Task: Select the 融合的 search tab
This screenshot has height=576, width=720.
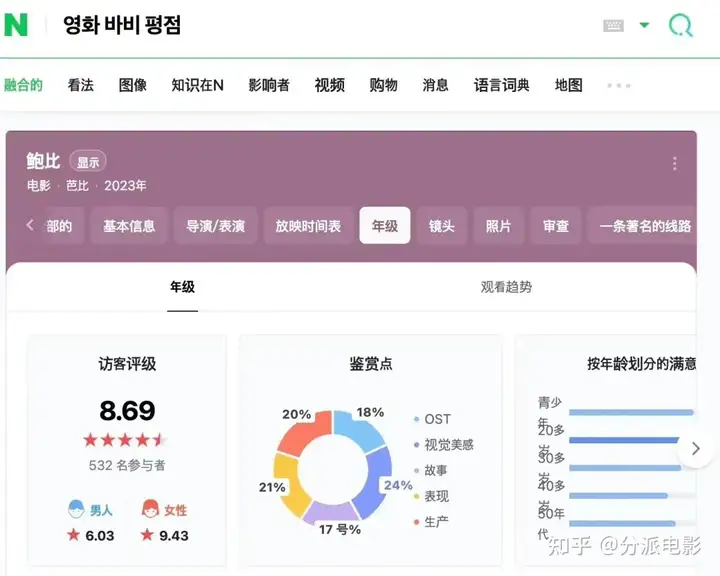Action: (23, 85)
